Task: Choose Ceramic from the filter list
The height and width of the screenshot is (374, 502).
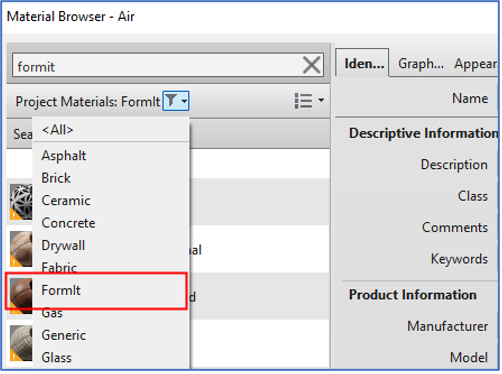Action: [x=111, y=201]
